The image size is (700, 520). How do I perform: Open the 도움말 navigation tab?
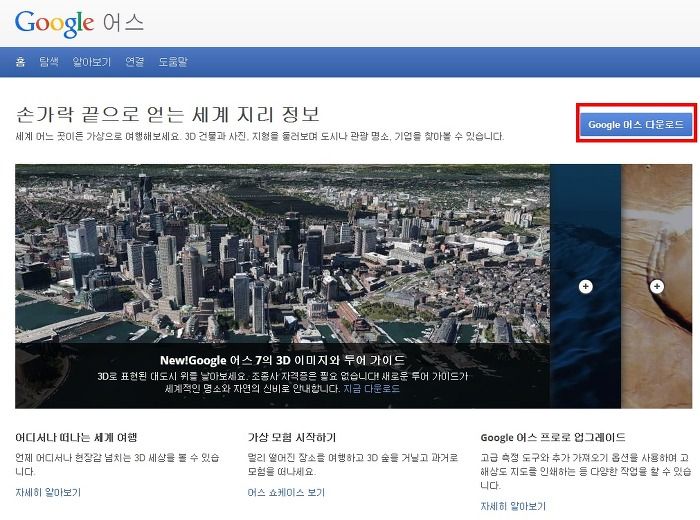coord(173,62)
